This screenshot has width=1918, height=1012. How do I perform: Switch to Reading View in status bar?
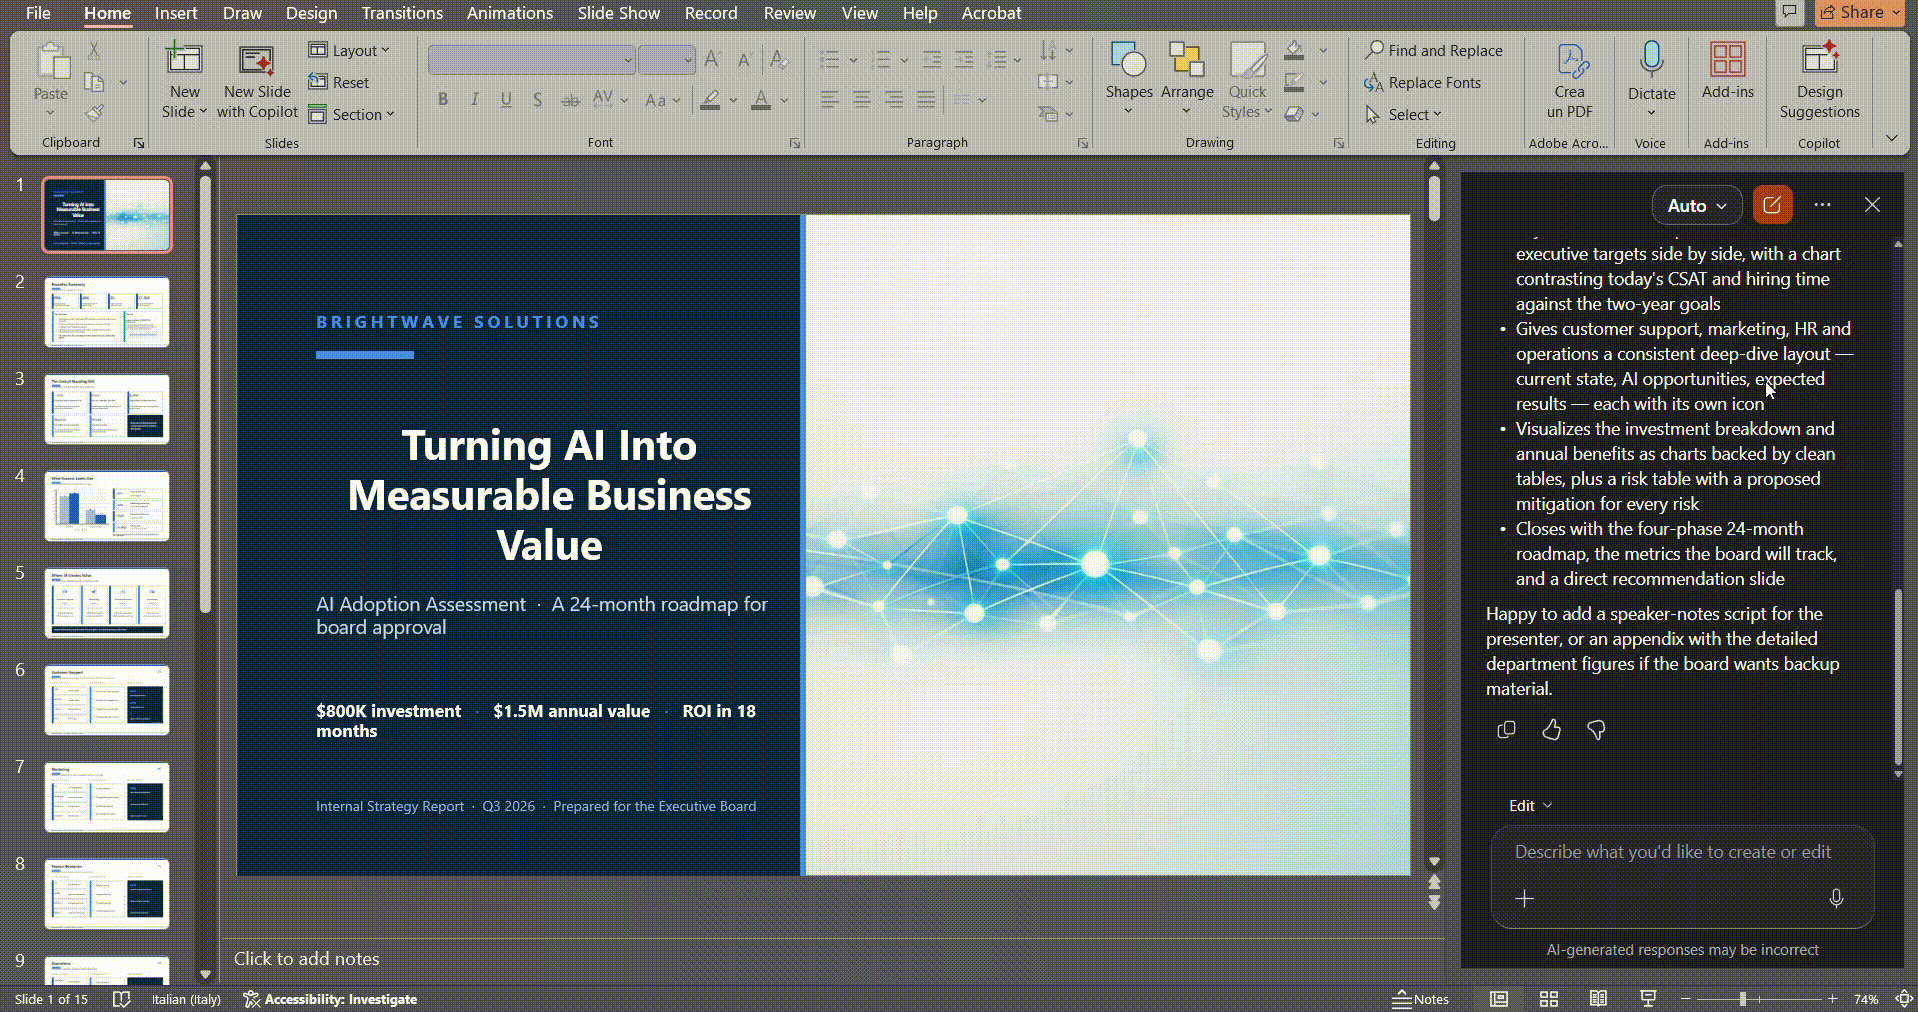(x=1598, y=999)
